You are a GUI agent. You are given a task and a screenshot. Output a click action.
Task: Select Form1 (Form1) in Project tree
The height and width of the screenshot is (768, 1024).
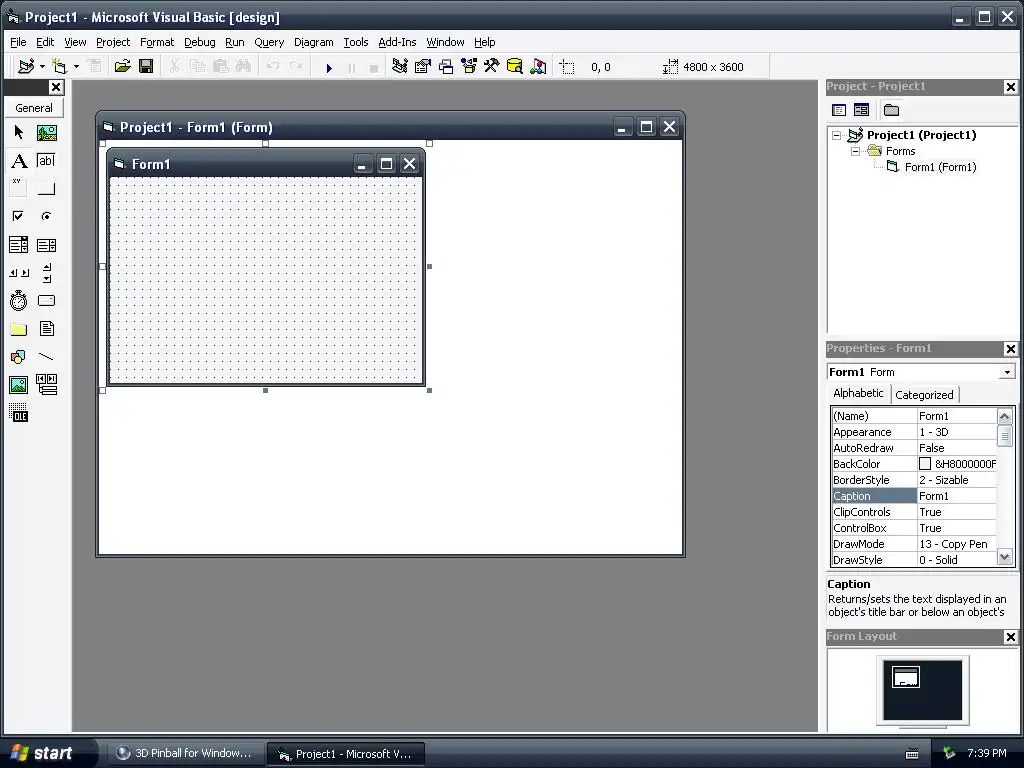[940, 167]
